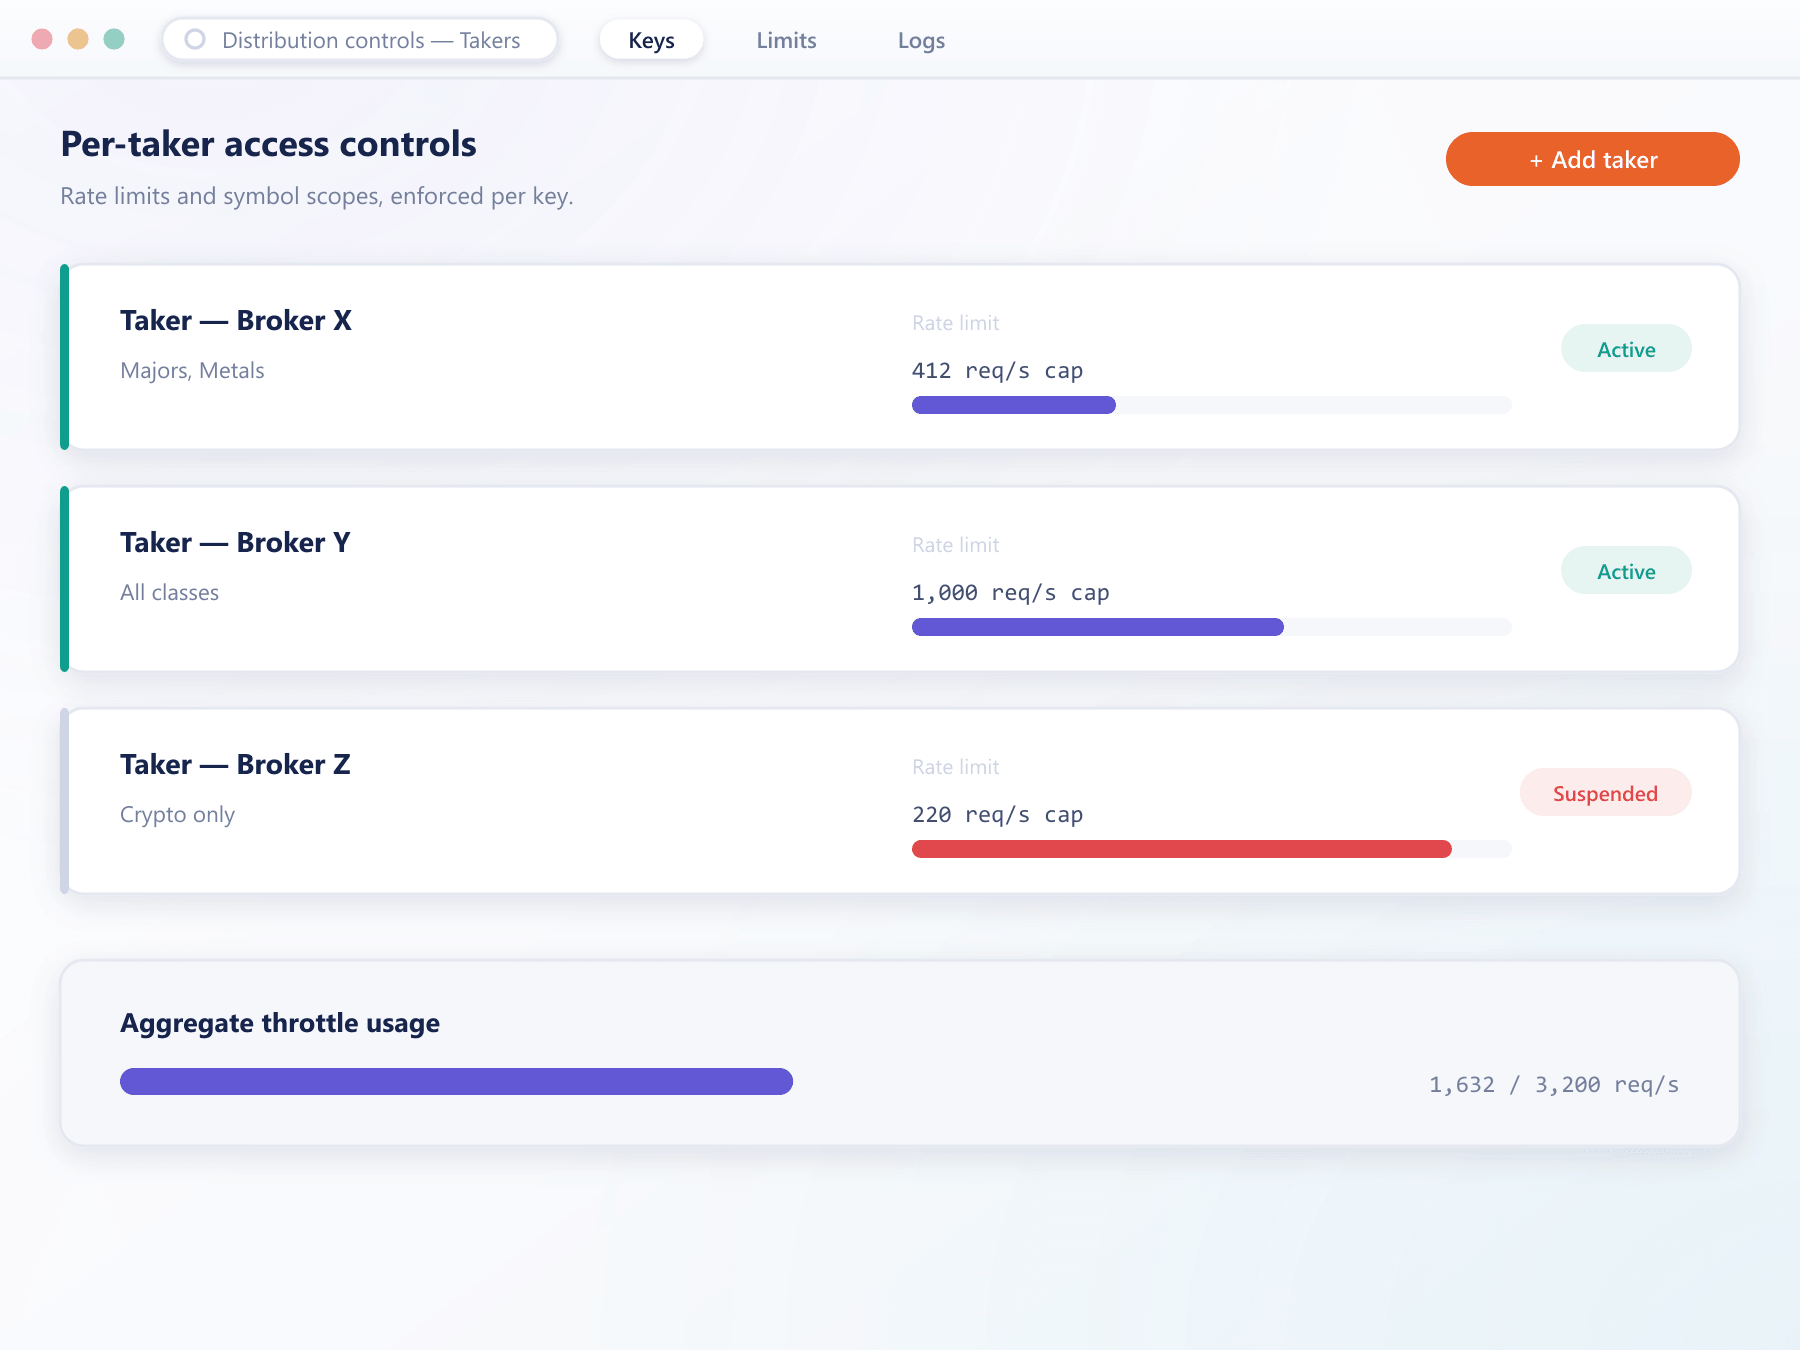Click the All classes scope text

(169, 592)
